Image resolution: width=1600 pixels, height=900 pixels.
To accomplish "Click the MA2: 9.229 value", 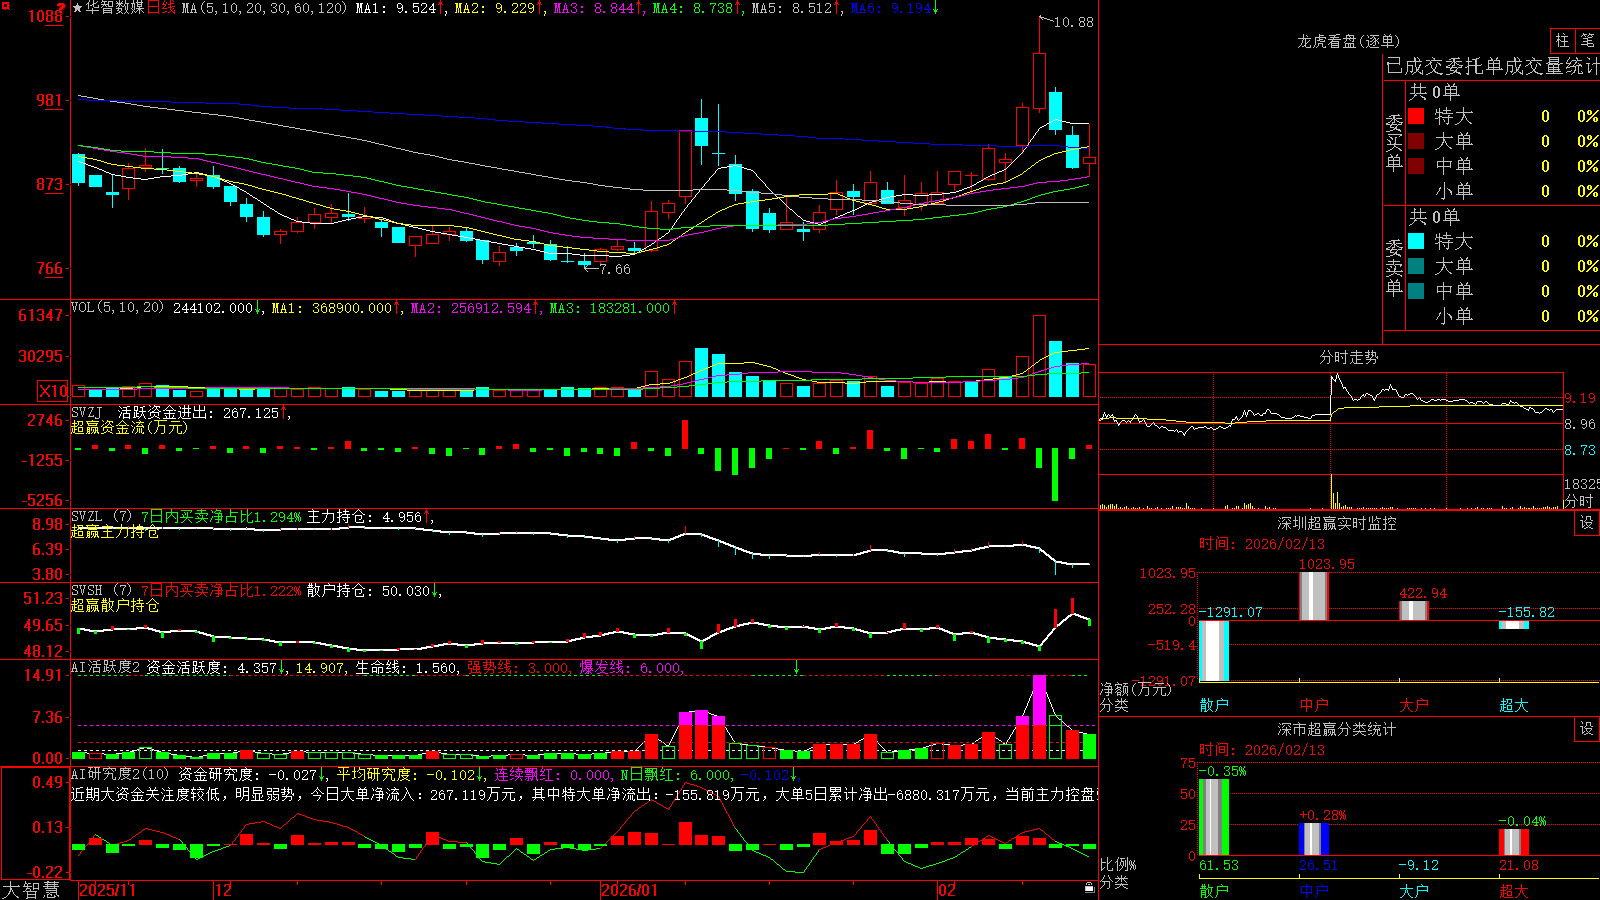I will point(495,8).
